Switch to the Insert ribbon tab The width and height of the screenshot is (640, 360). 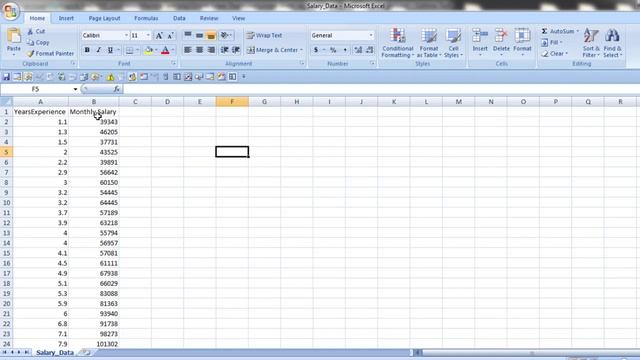[66, 18]
